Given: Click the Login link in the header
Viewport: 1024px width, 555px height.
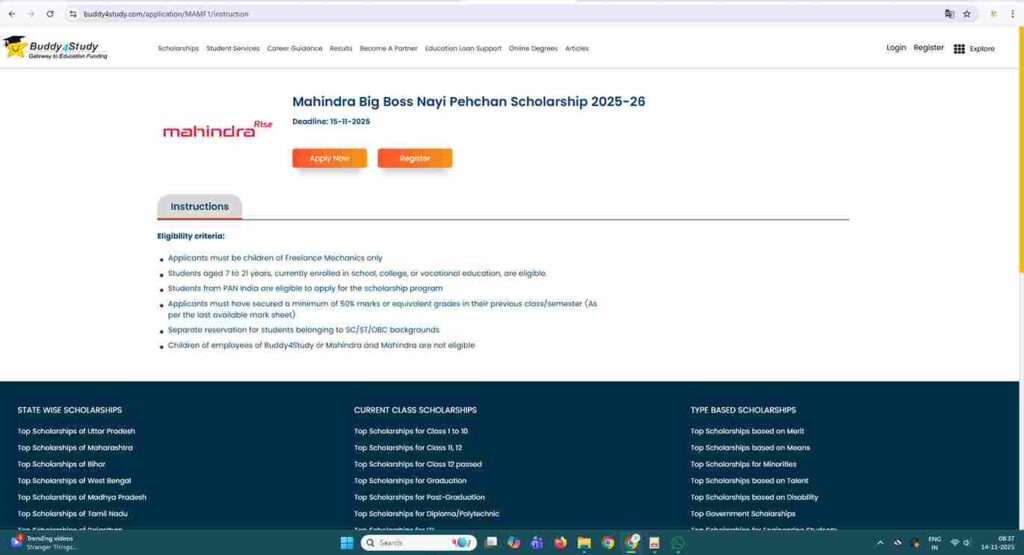Looking at the screenshot, I should (896, 48).
